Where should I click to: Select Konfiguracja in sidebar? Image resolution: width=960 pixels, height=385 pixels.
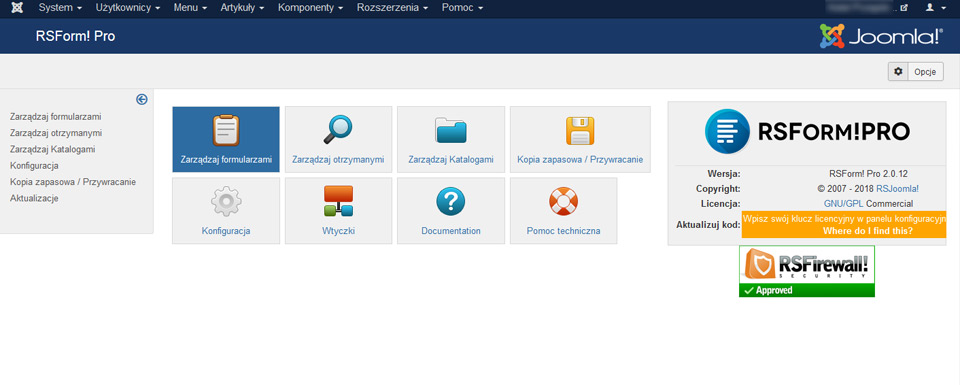(34, 166)
